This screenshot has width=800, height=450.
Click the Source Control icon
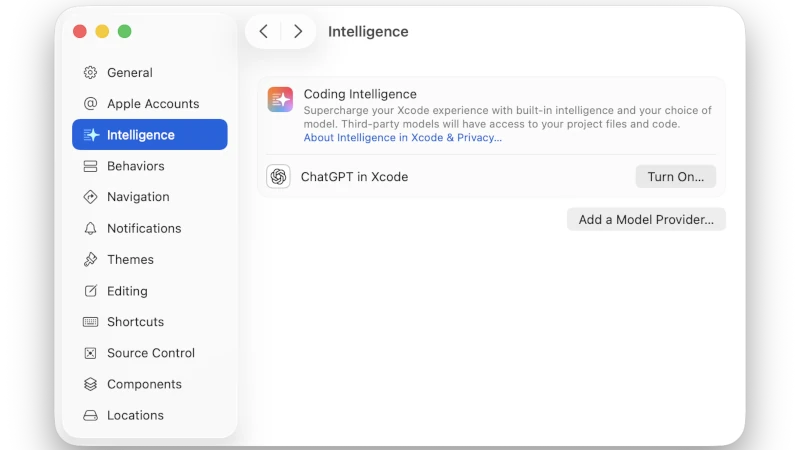point(90,353)
